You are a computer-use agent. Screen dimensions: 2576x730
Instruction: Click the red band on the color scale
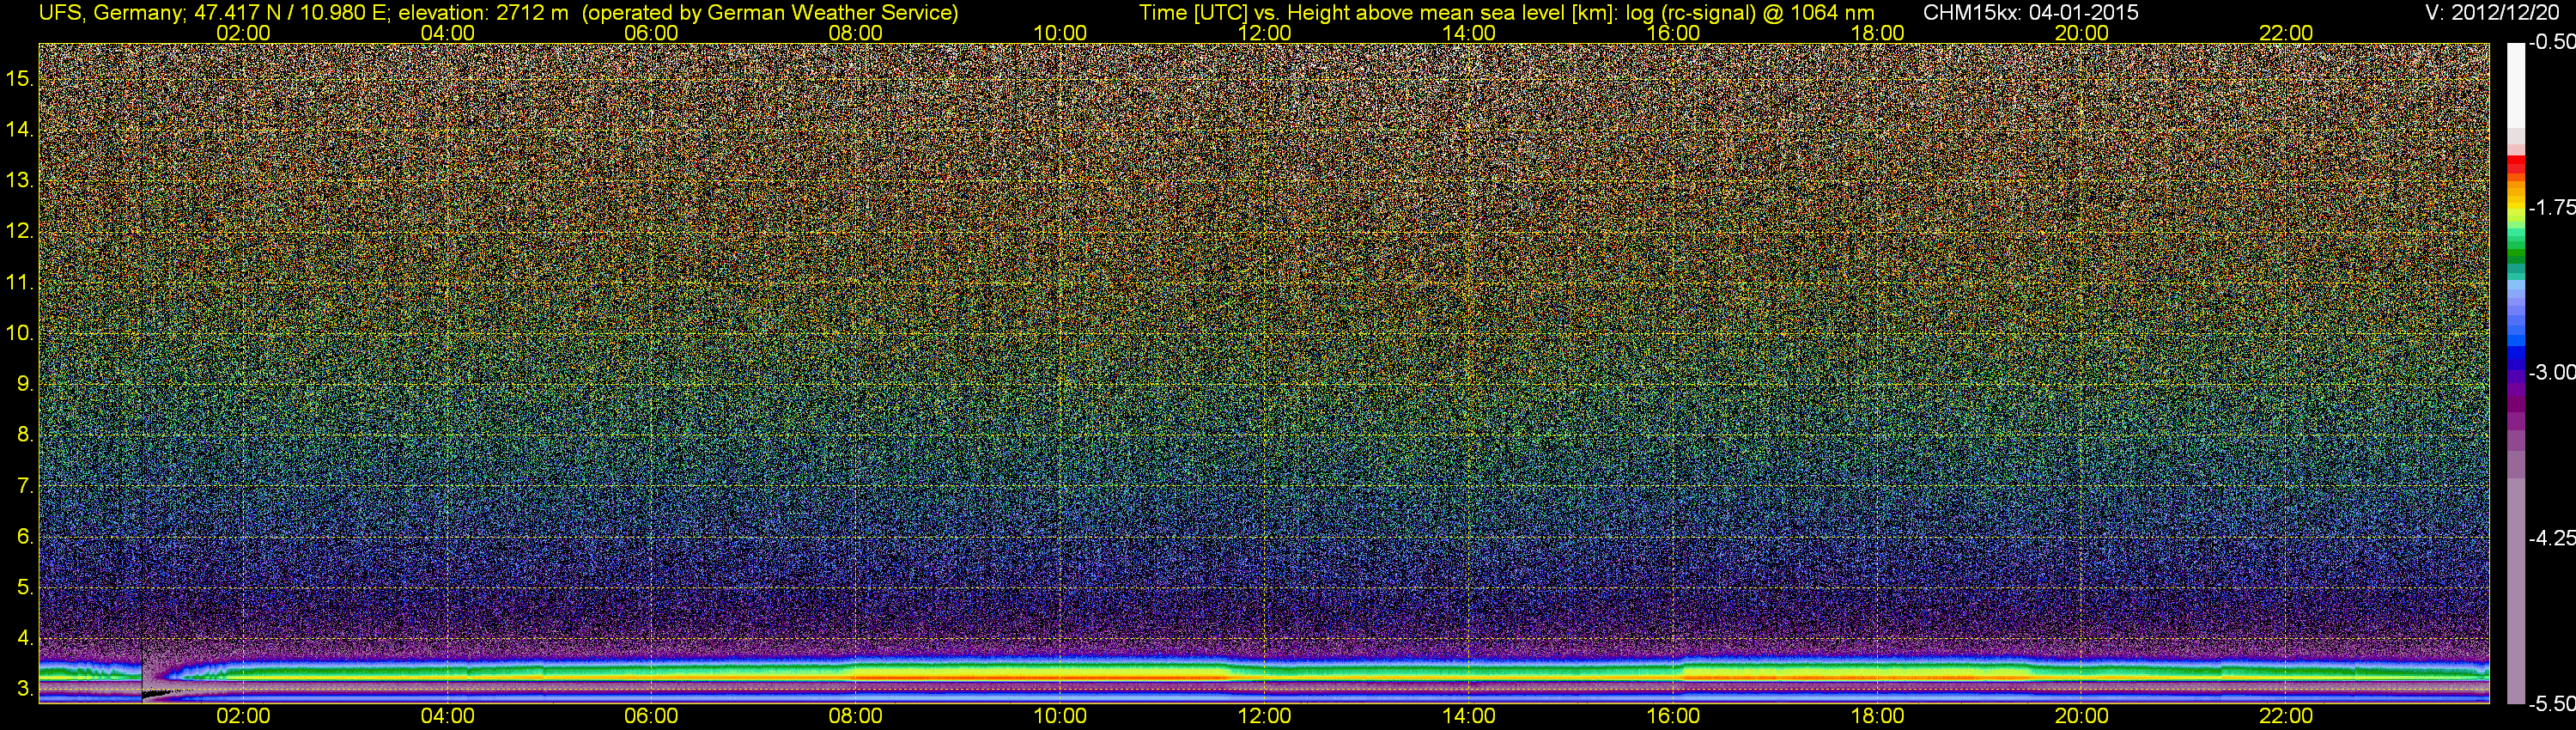[x=2516, y=166]
